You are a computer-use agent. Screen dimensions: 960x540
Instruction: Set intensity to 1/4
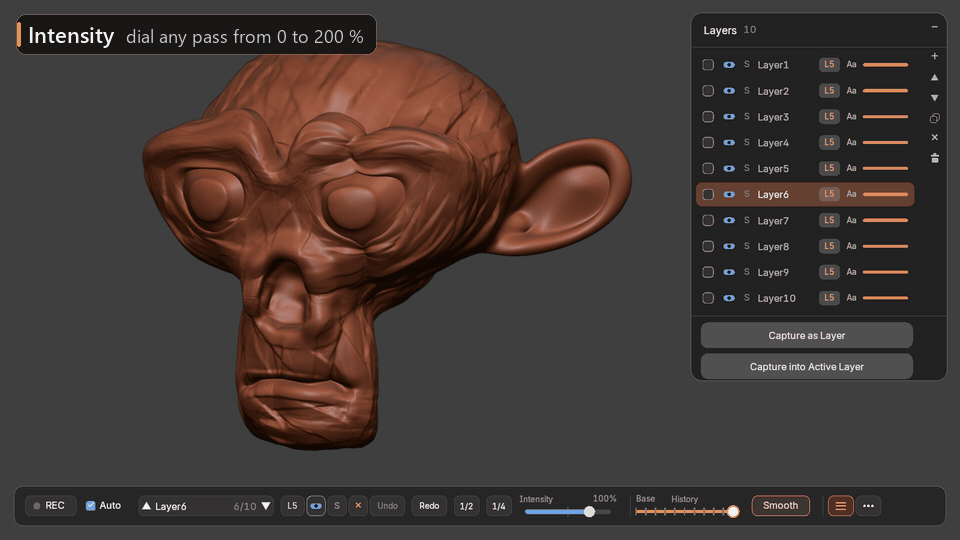(x=498, y=506)
